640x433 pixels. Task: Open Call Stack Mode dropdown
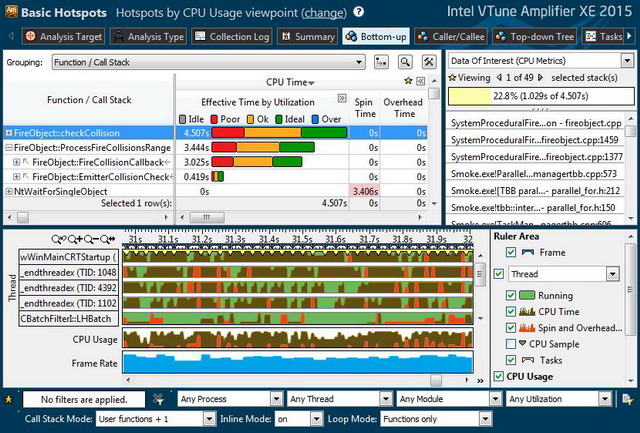209,419
